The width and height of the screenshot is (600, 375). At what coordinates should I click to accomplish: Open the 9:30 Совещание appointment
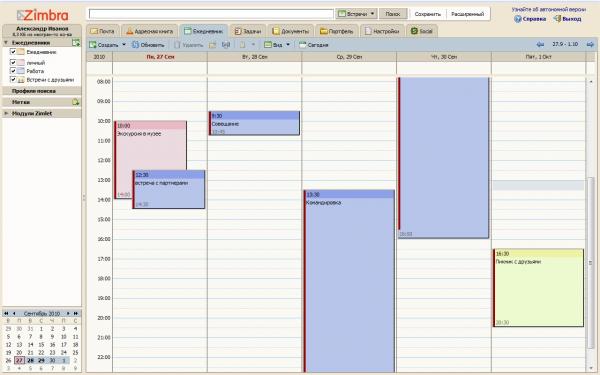tap(254, 123)
